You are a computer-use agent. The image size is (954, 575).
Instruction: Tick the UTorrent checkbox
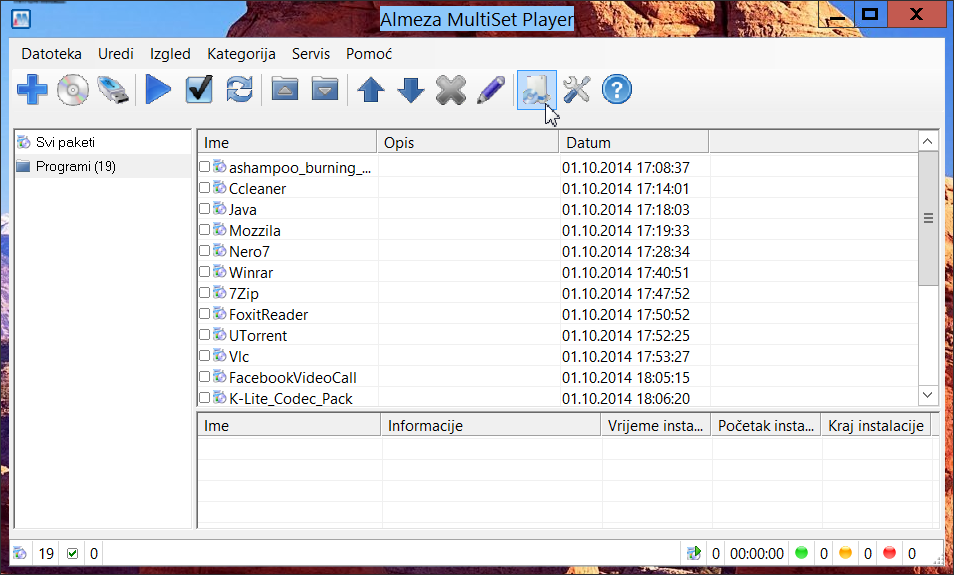204,335
